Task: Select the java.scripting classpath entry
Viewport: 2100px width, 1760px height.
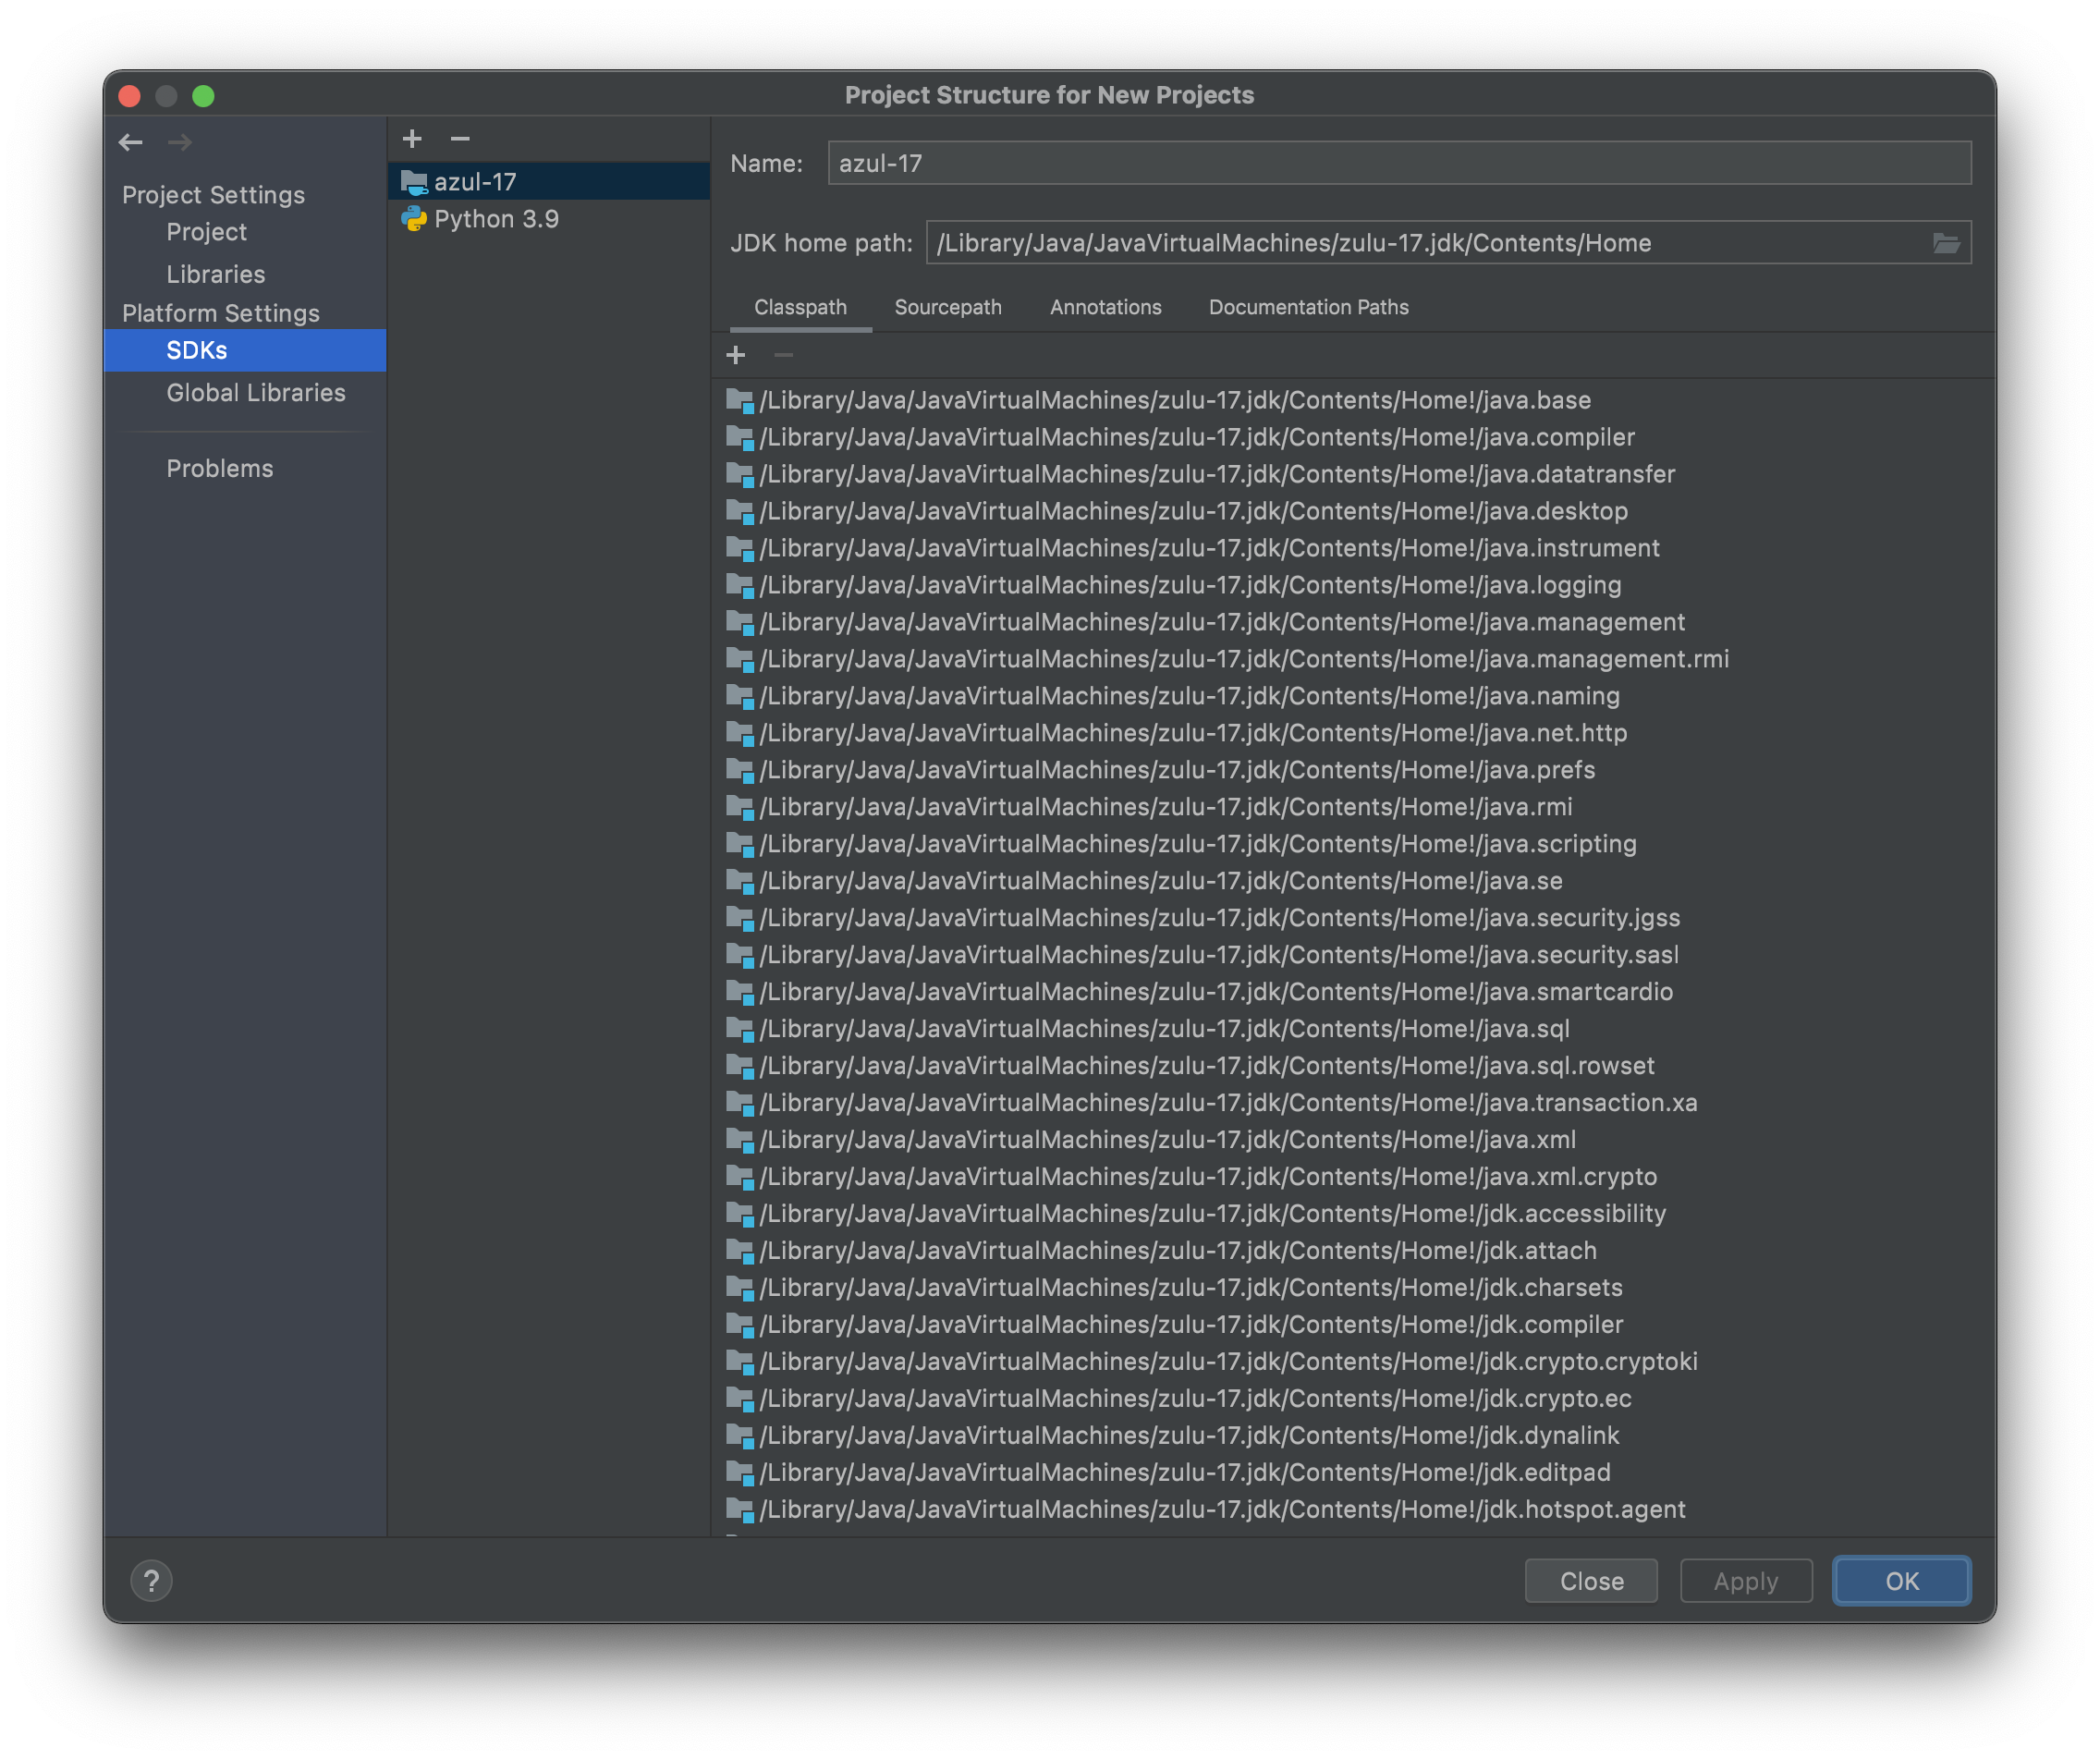Action: (1352, 844)
